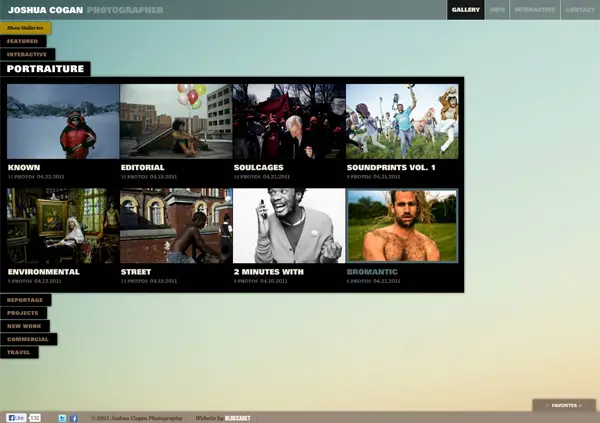Screen dimensions: 600x423
Task: Open the Info tab
Action: 497,10
